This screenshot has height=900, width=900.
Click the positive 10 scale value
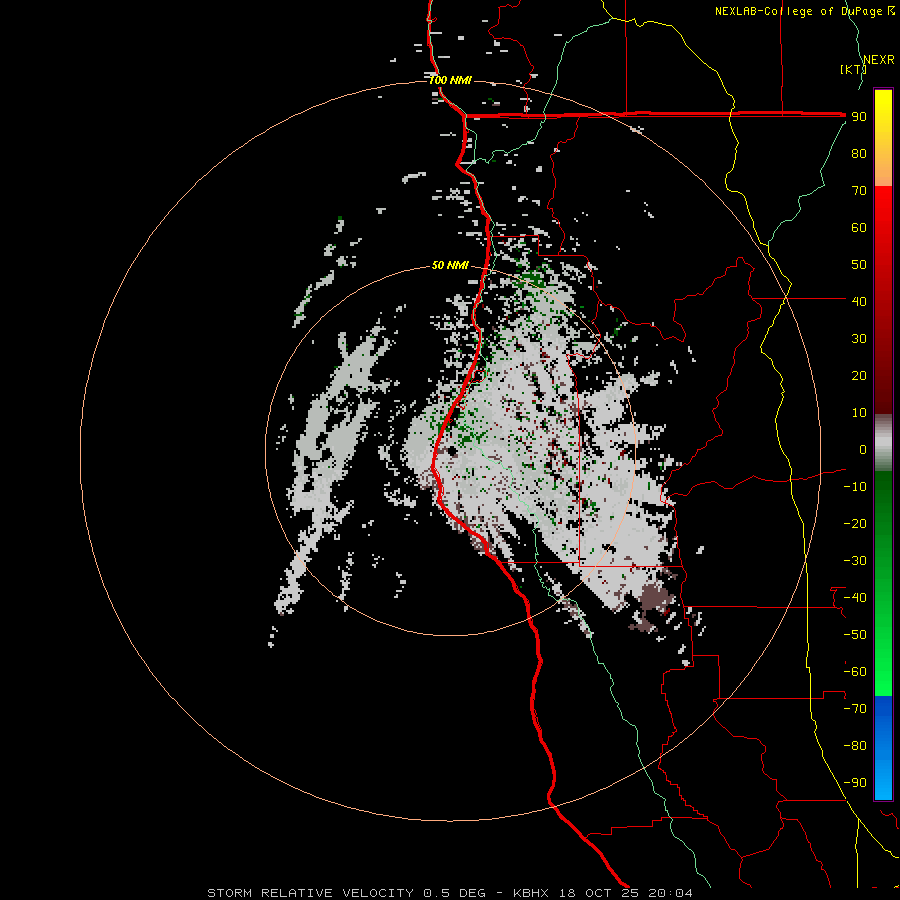point(859,413)
